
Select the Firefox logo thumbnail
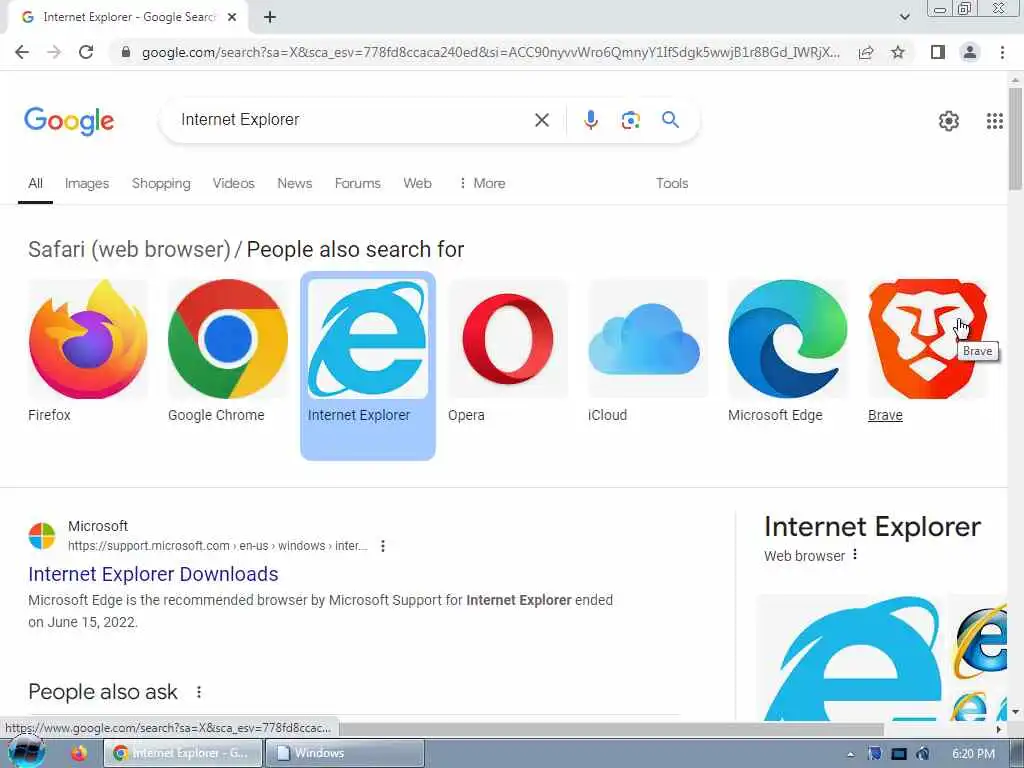(88, 339)
